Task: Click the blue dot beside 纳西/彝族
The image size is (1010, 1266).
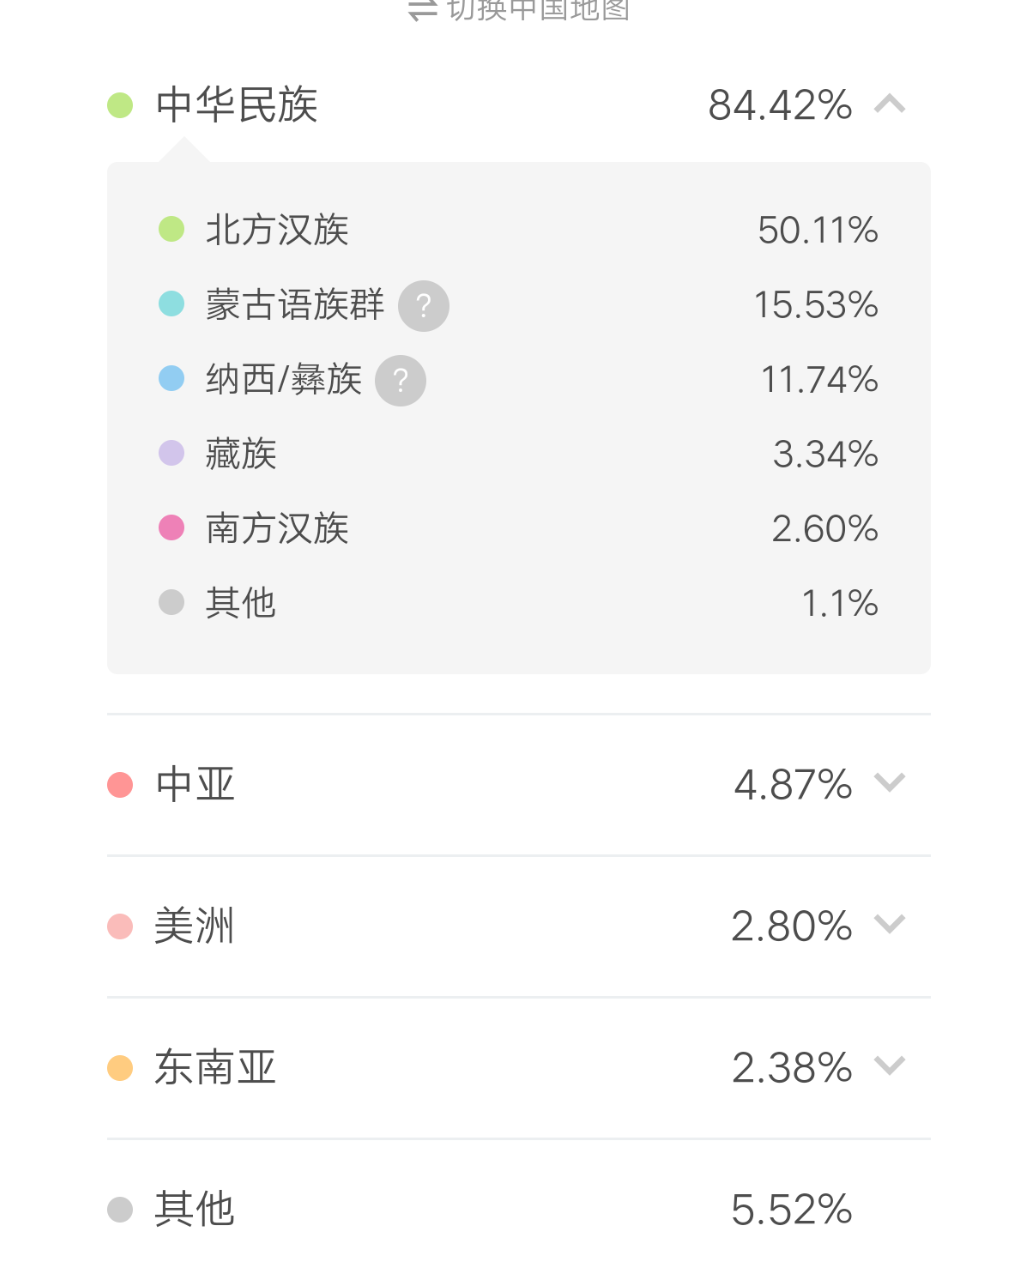Action: pos(172,378)
